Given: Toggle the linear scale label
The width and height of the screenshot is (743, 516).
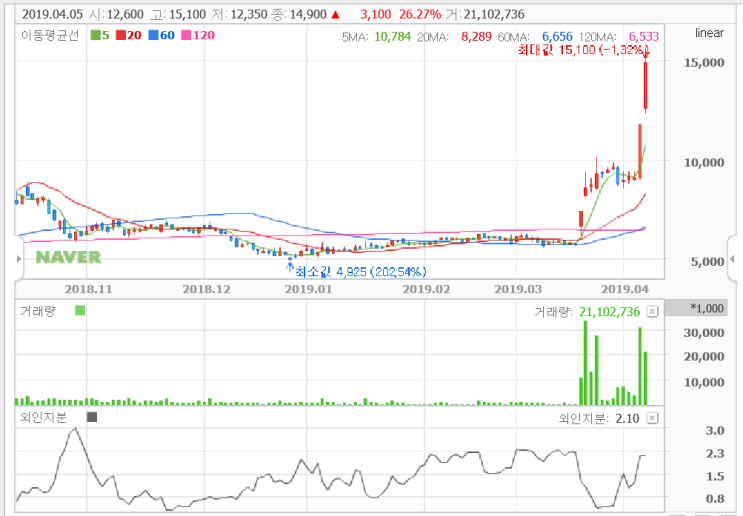Looking at the screenshot, I should (709, 33).
